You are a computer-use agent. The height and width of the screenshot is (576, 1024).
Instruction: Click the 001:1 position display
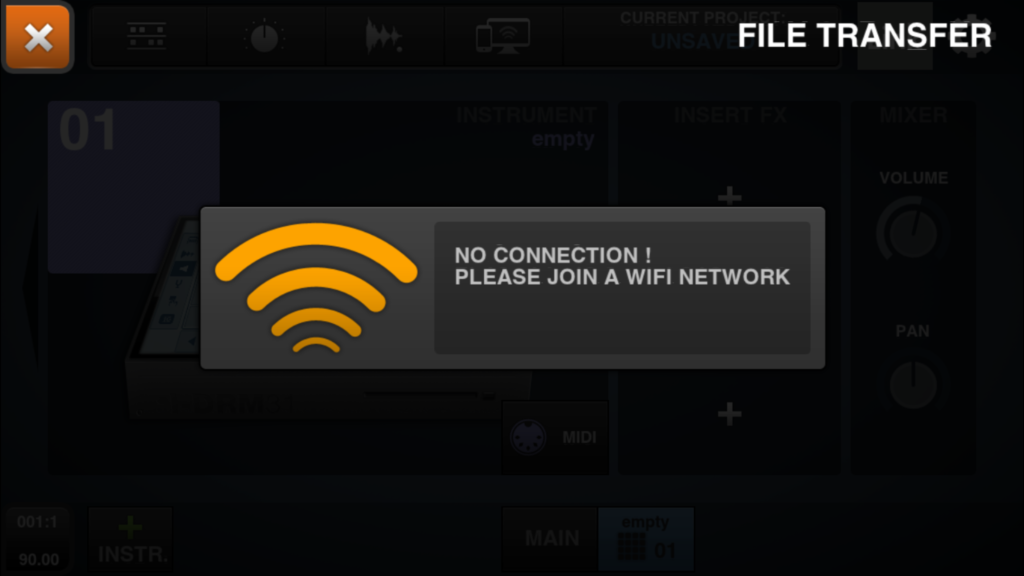click(37, 522)
